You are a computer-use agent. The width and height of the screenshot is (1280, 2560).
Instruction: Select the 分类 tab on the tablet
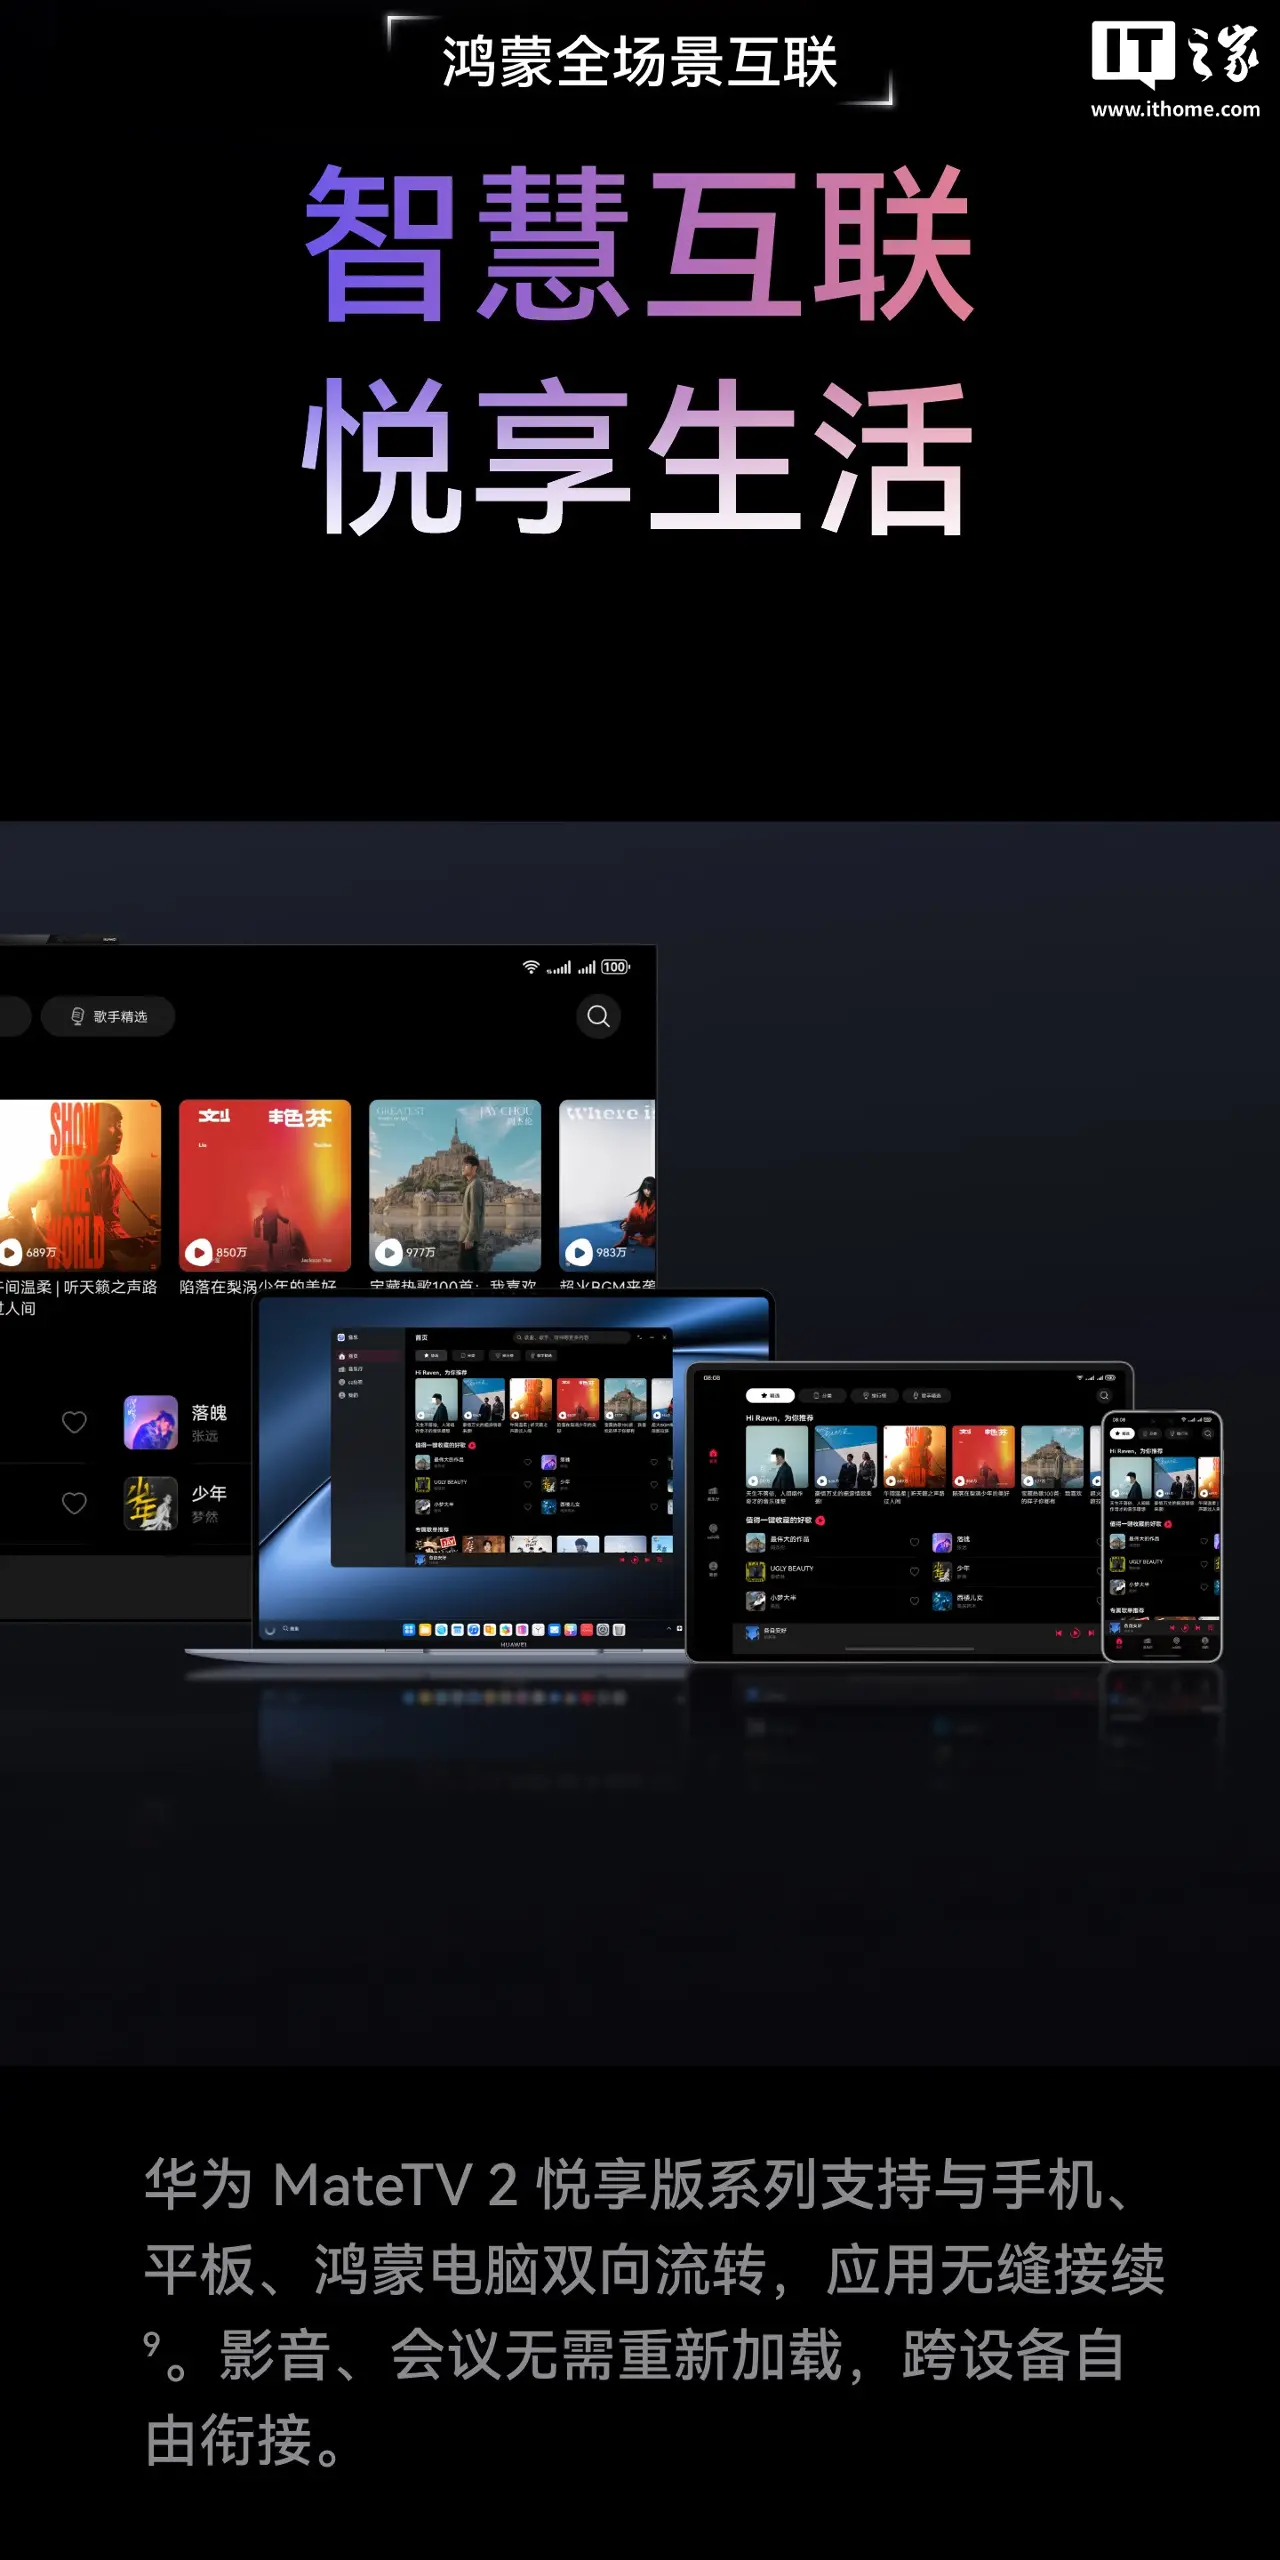pyautogui.click(x=823, y=1395)
